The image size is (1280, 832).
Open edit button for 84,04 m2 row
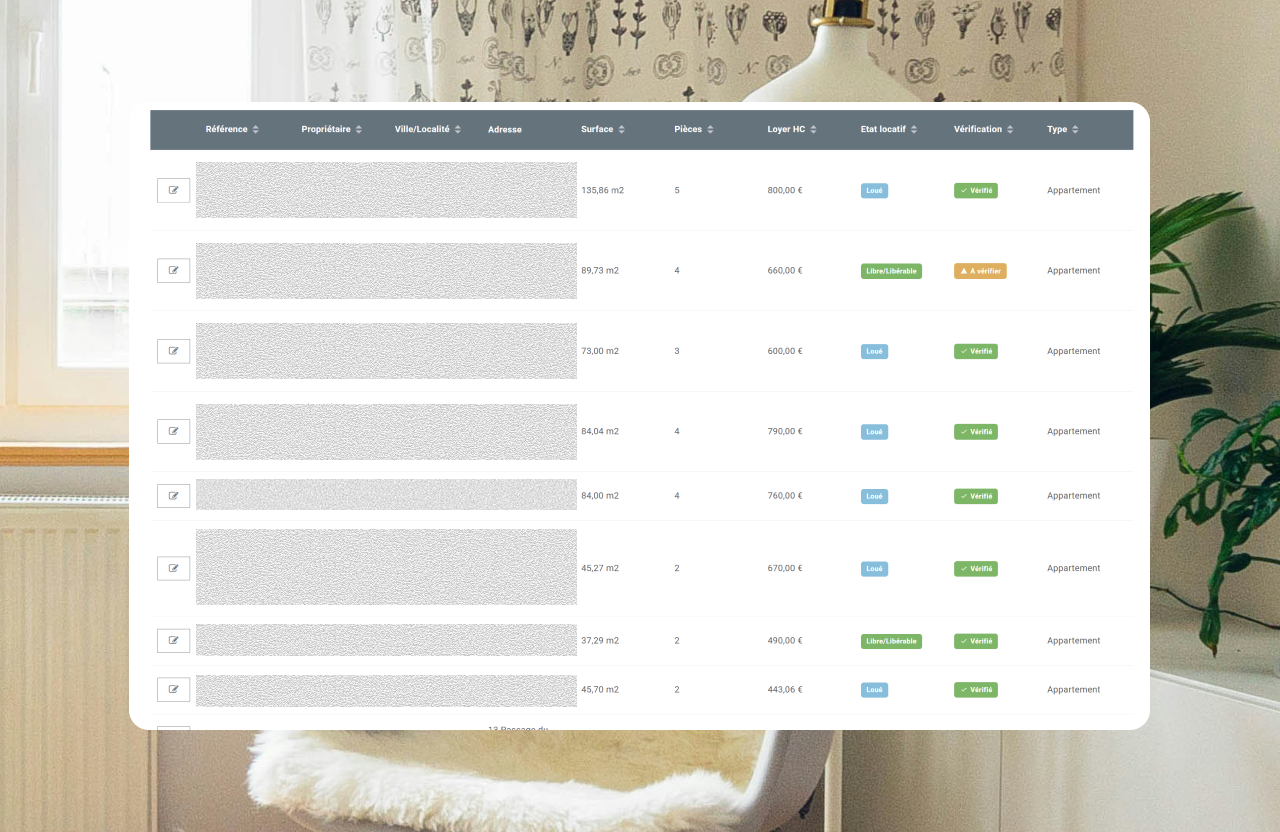coord(173,431)
